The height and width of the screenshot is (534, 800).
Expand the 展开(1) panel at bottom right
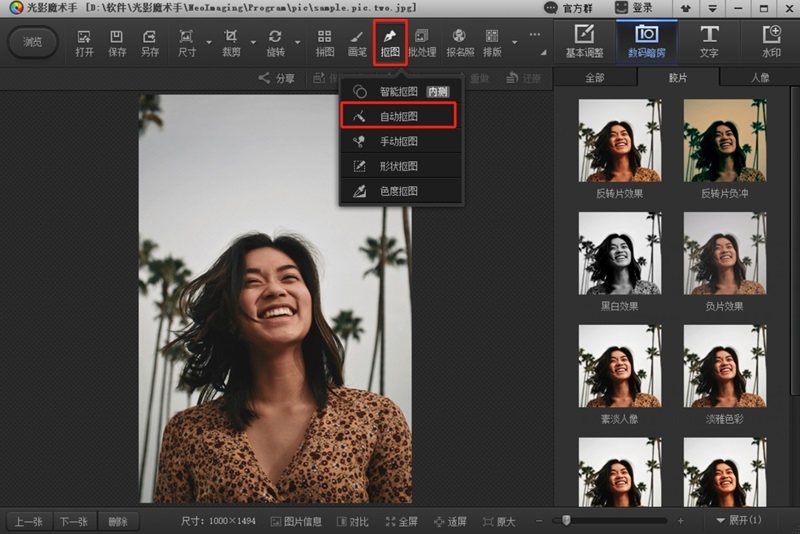click(739, 521)
